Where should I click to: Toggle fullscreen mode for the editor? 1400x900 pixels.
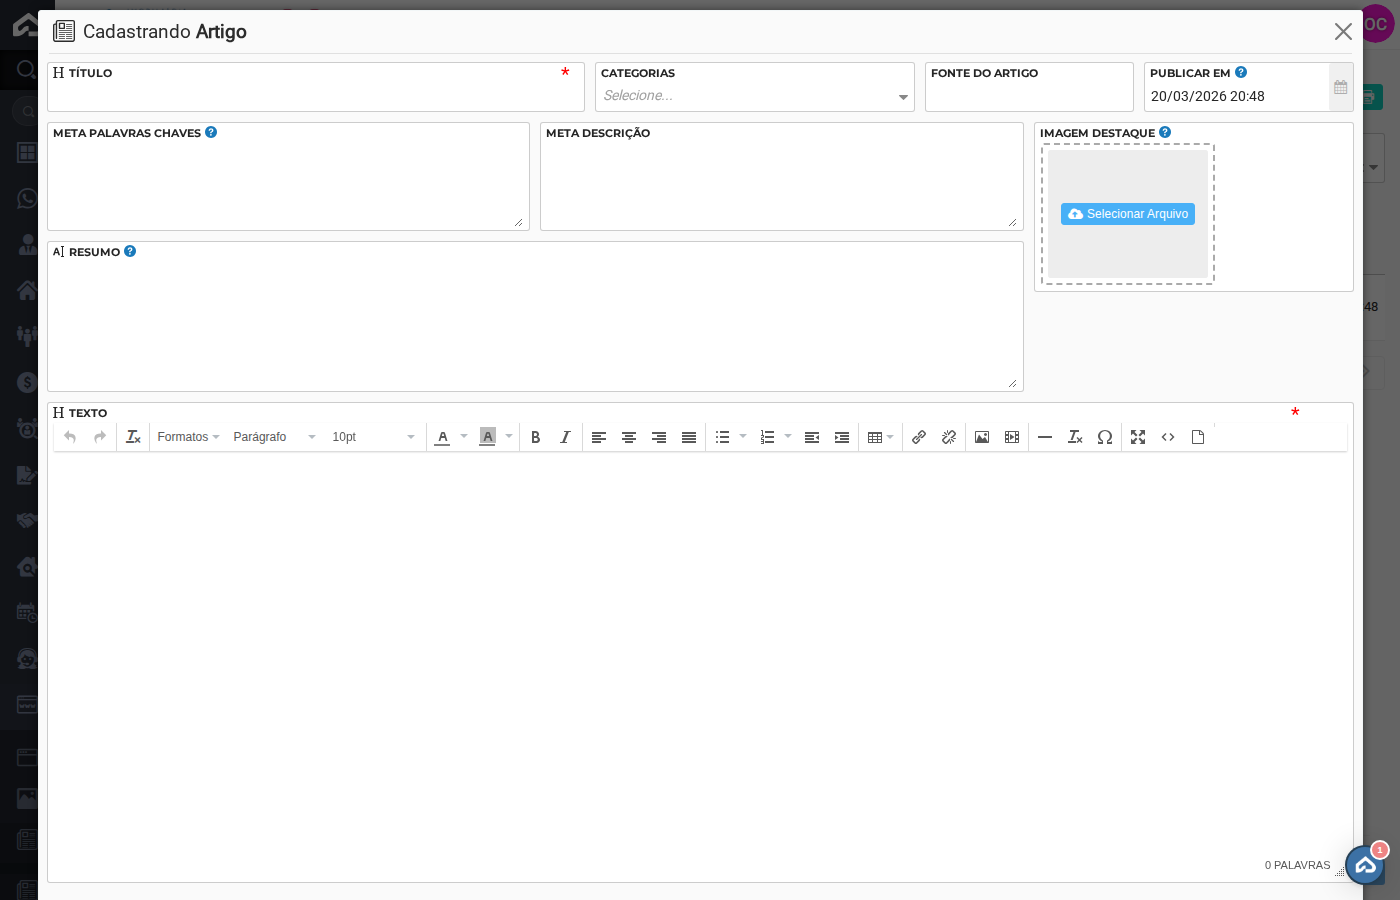pyautogui.click(x=1138, y=437)
